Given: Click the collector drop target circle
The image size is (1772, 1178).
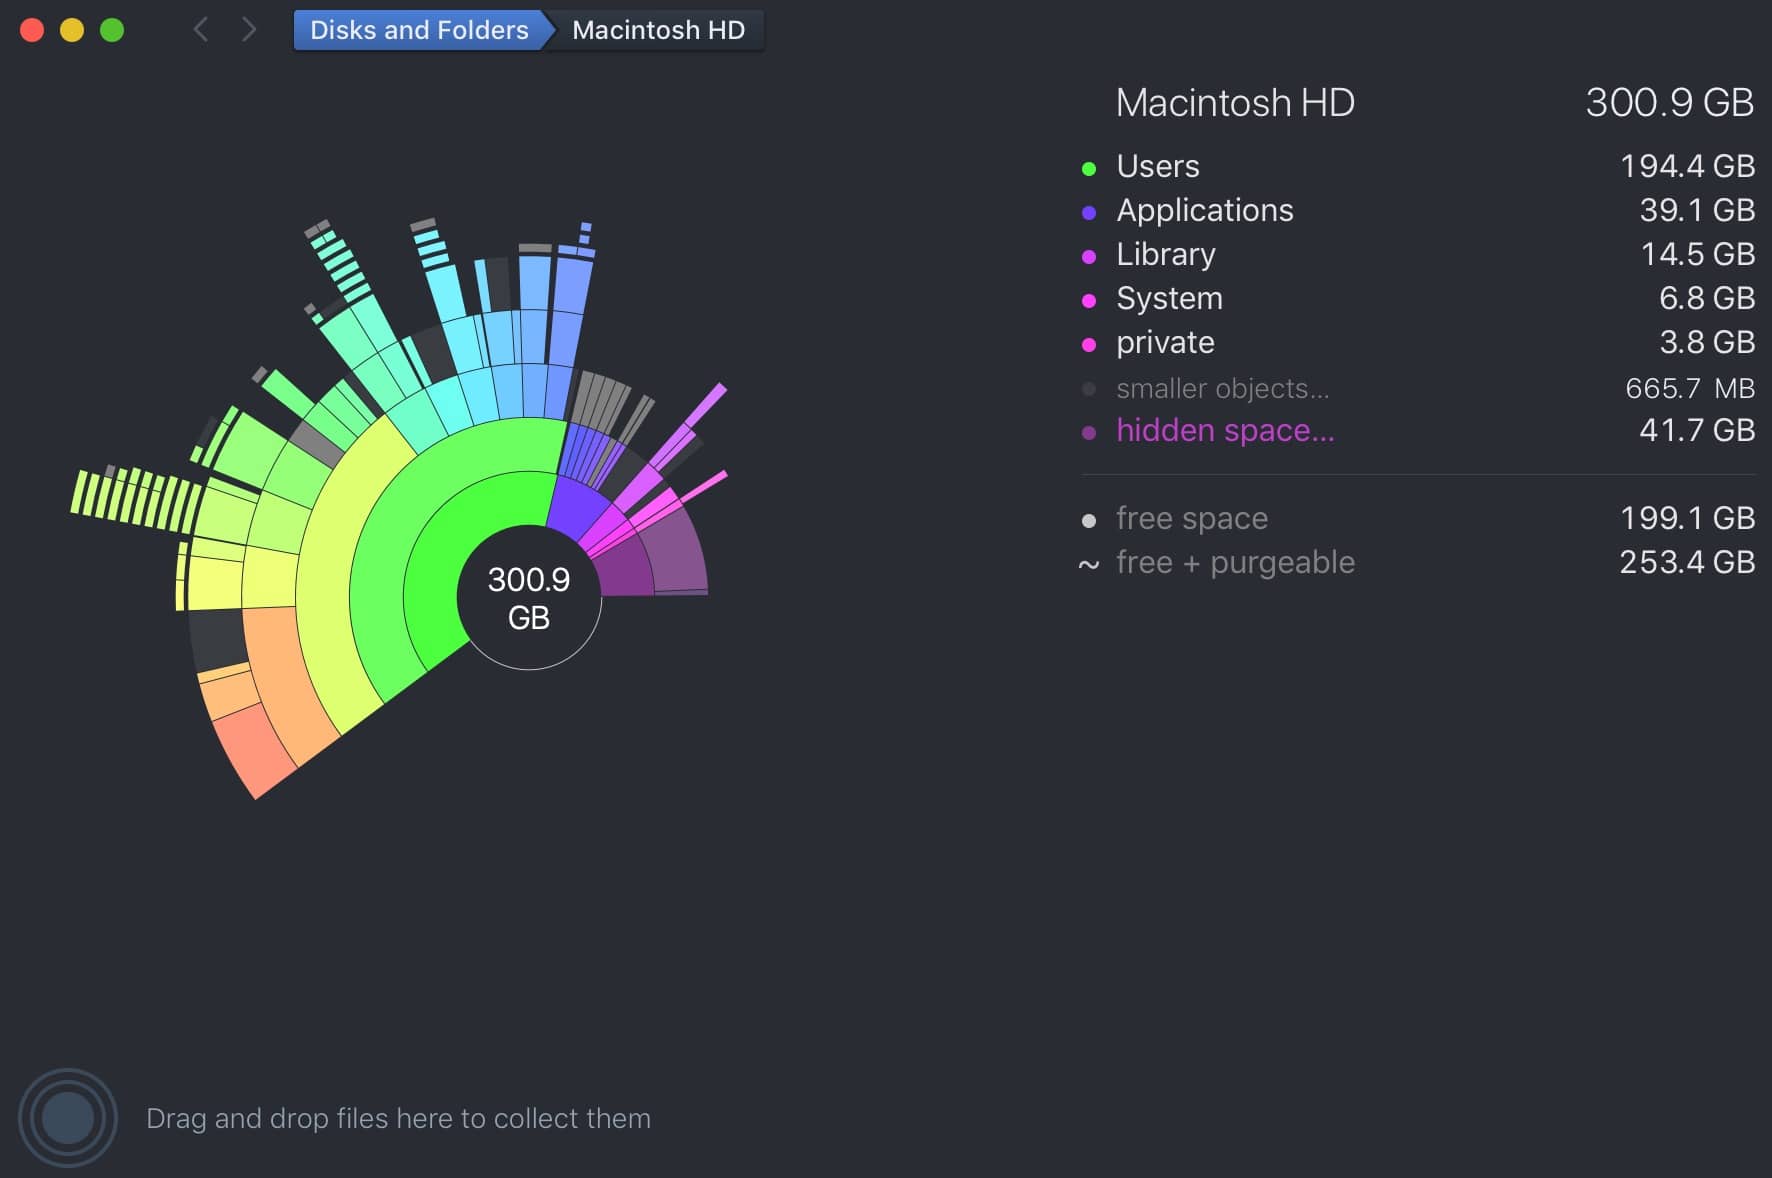Looking at the screenshot, I should [x=68, y=1118].
